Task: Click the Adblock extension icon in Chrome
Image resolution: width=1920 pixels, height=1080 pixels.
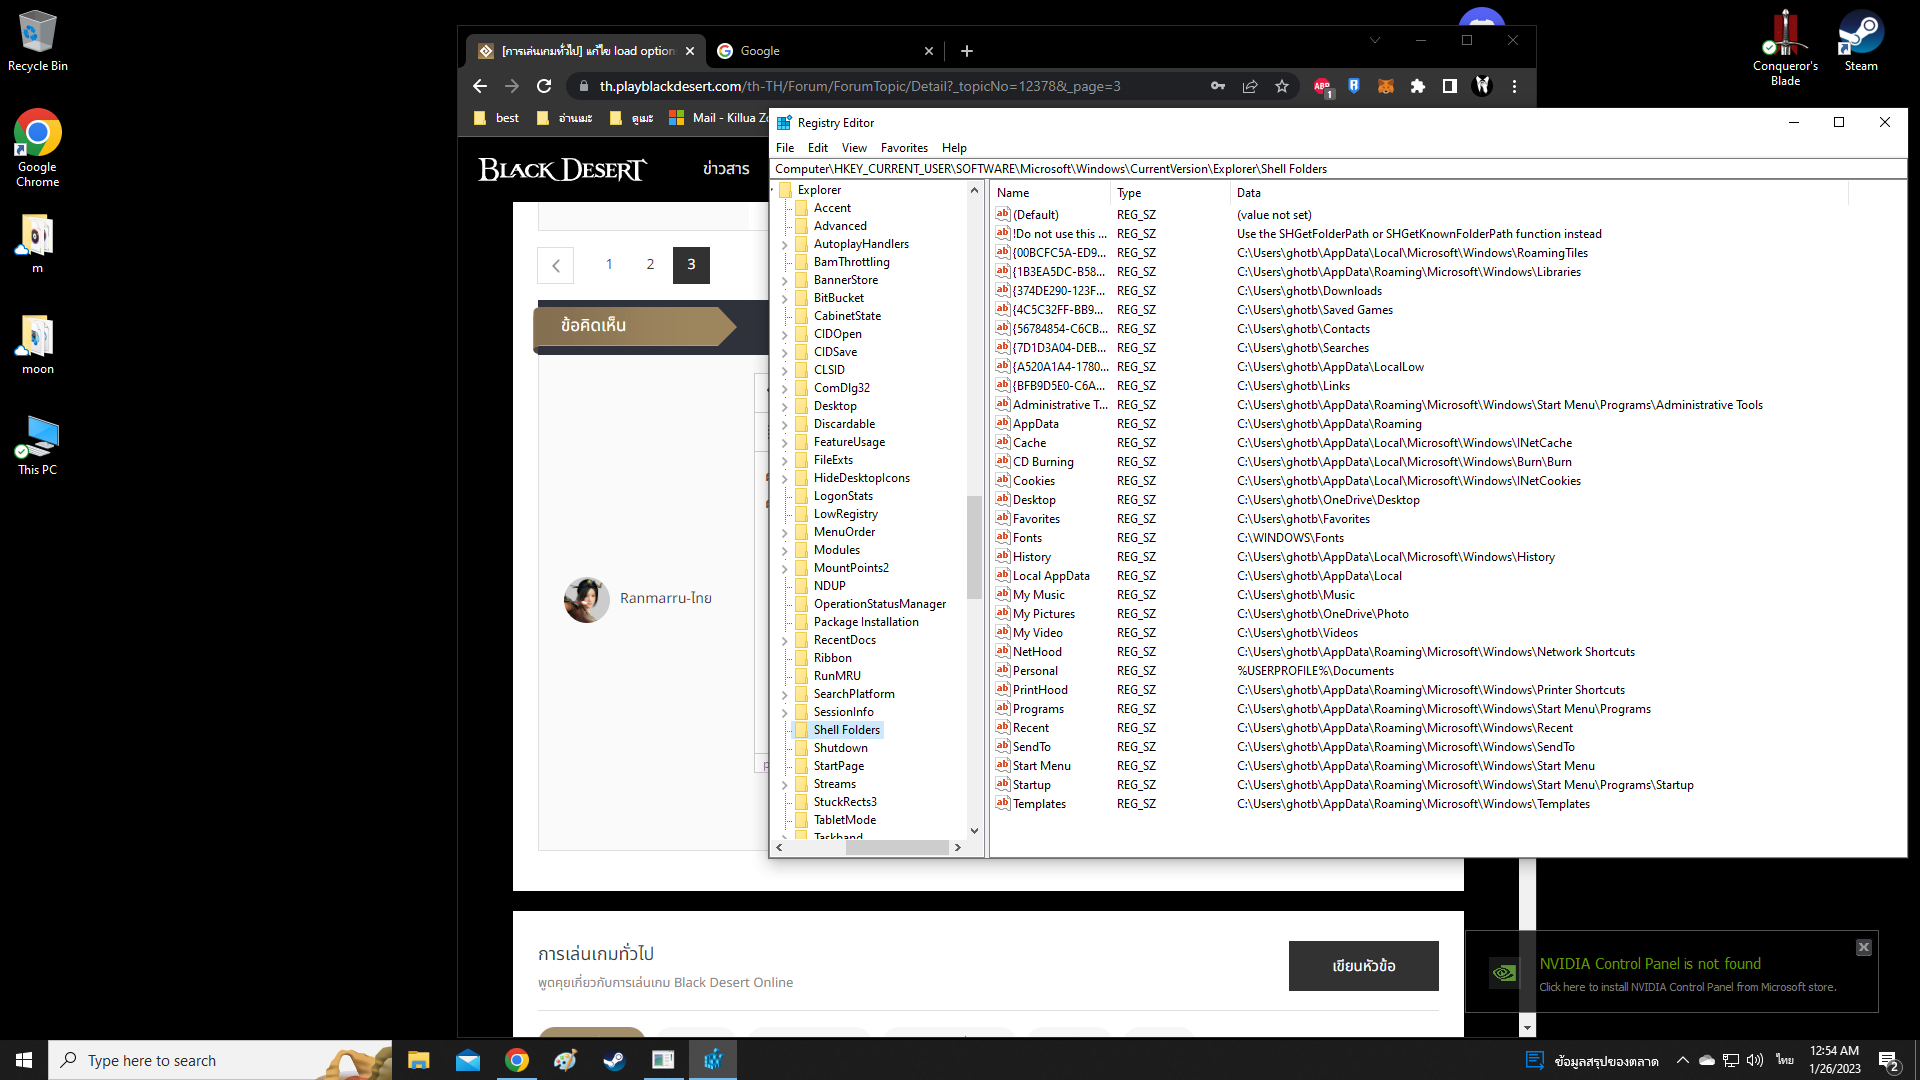Action: point(1322,86)
